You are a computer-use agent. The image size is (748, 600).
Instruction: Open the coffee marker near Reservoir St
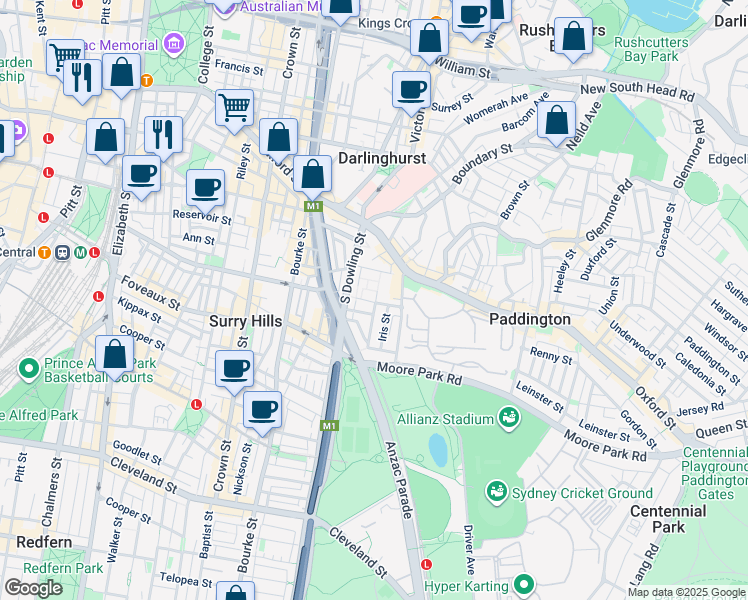pos(205,187)
